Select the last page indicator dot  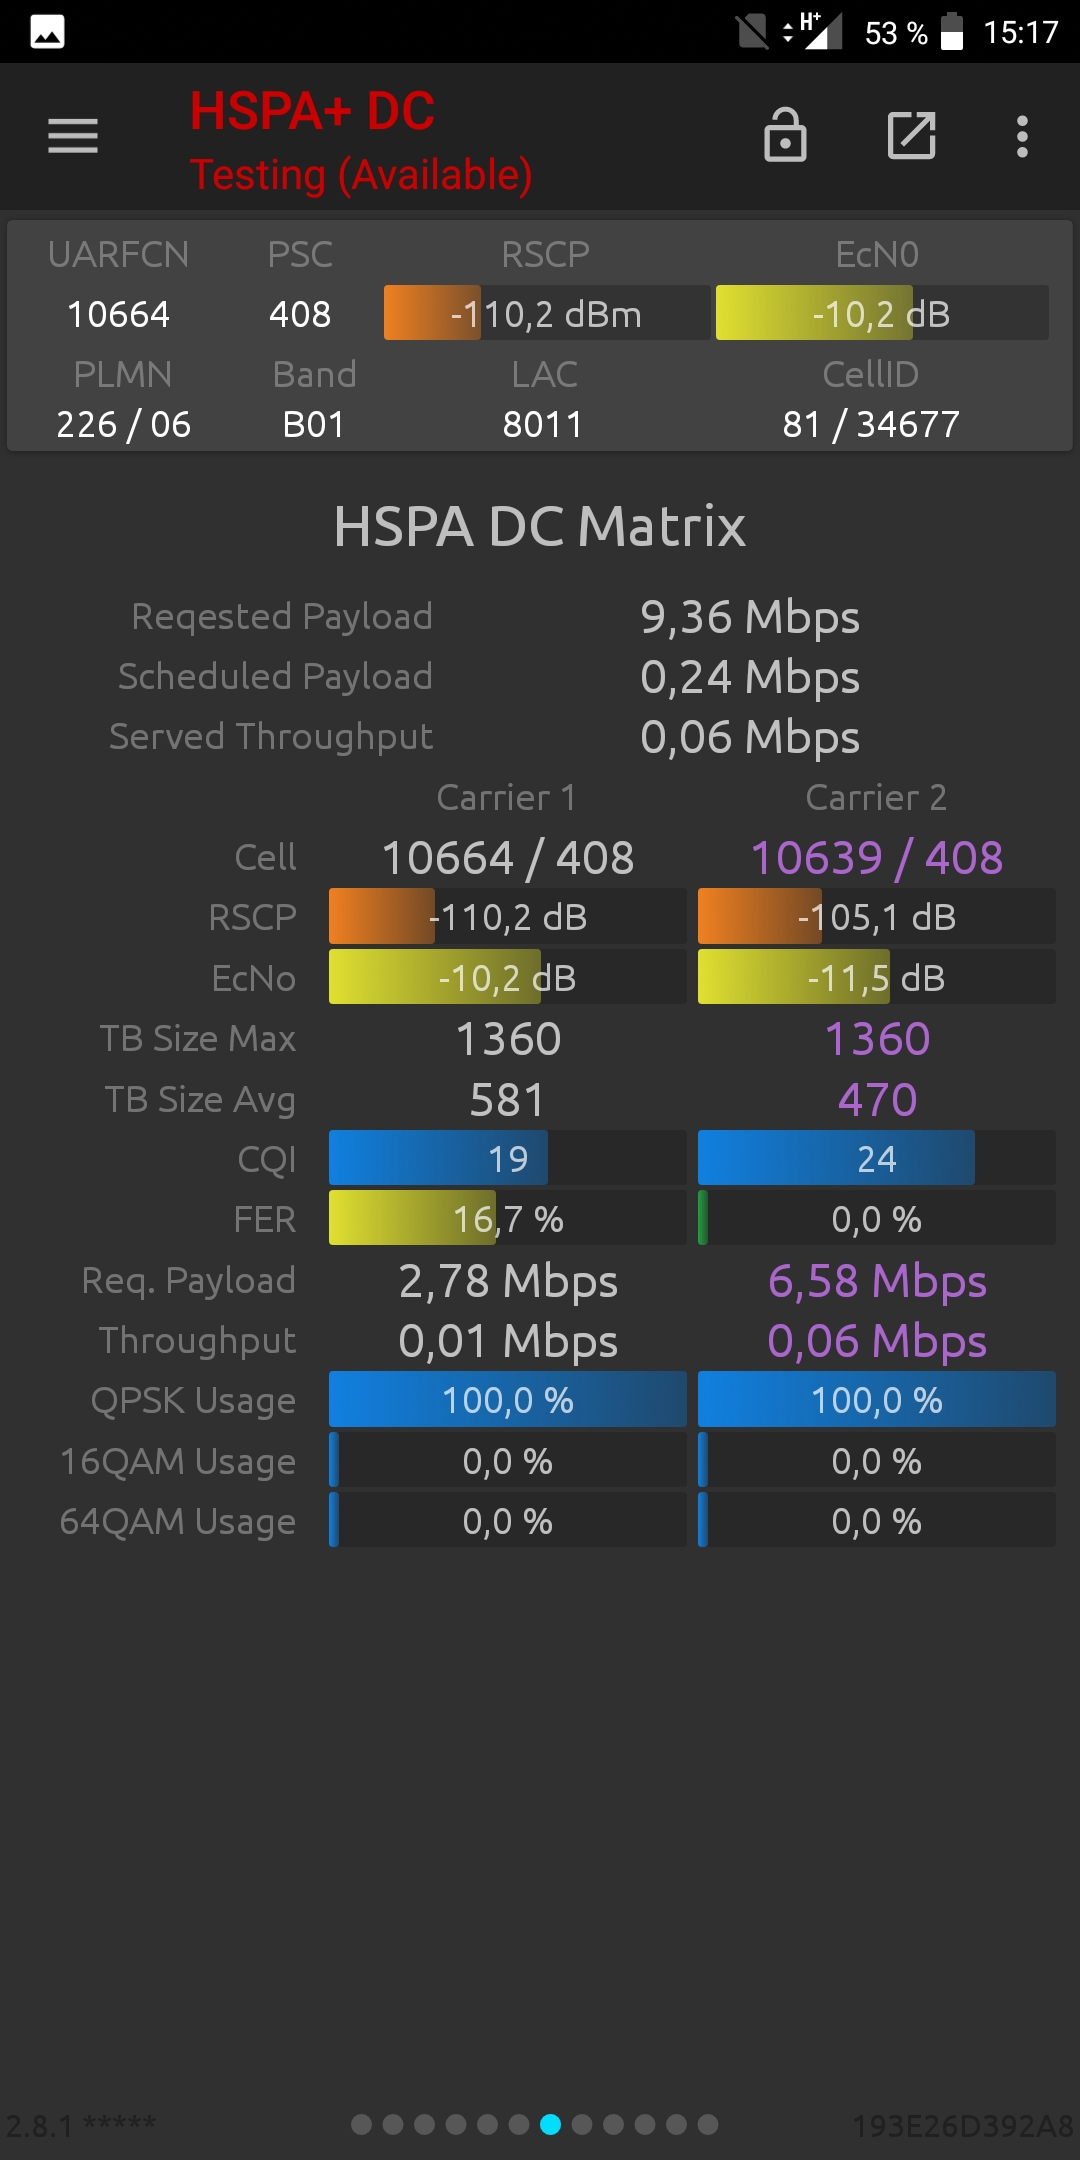708,2124
